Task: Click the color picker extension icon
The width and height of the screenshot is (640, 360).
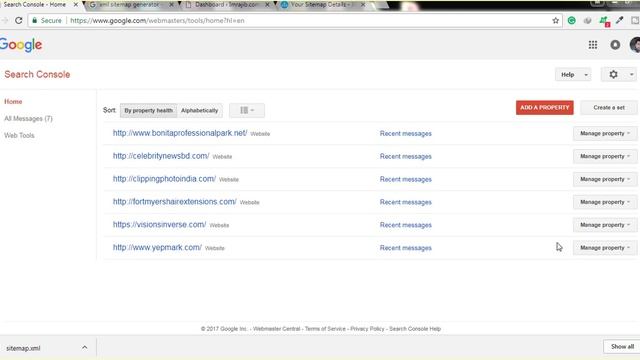Action: click(620, 20)
